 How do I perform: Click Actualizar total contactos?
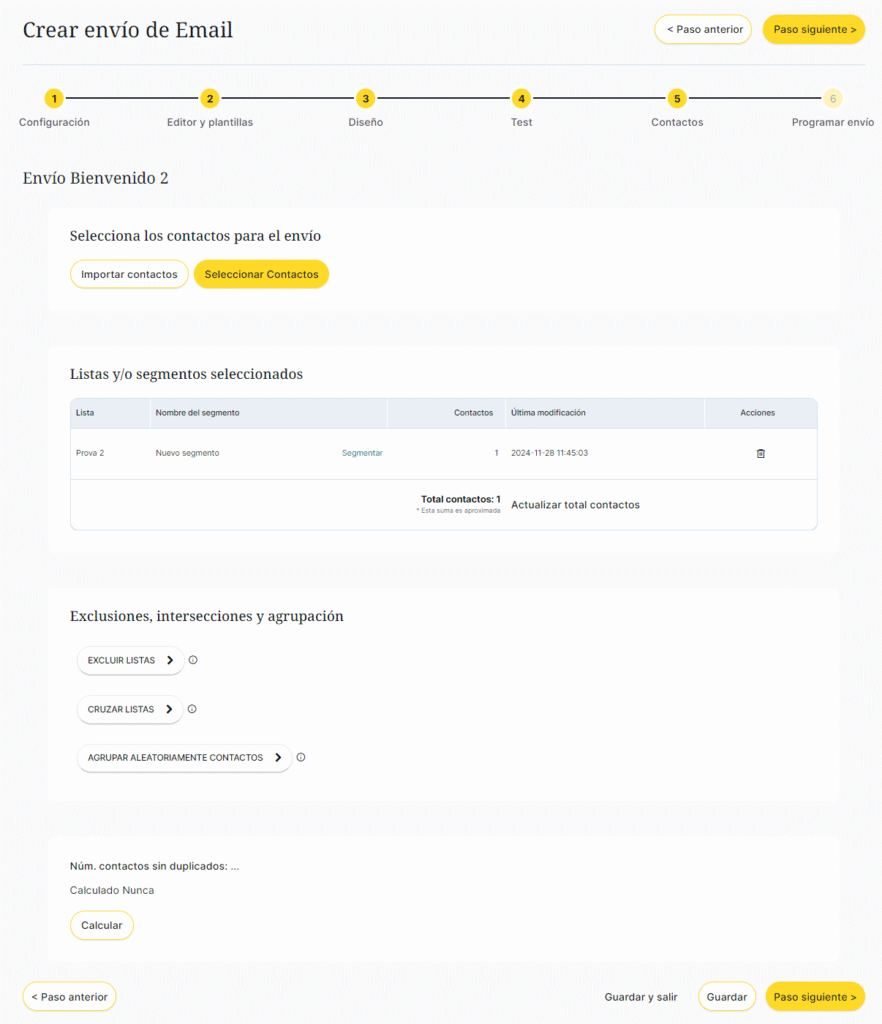575,505
